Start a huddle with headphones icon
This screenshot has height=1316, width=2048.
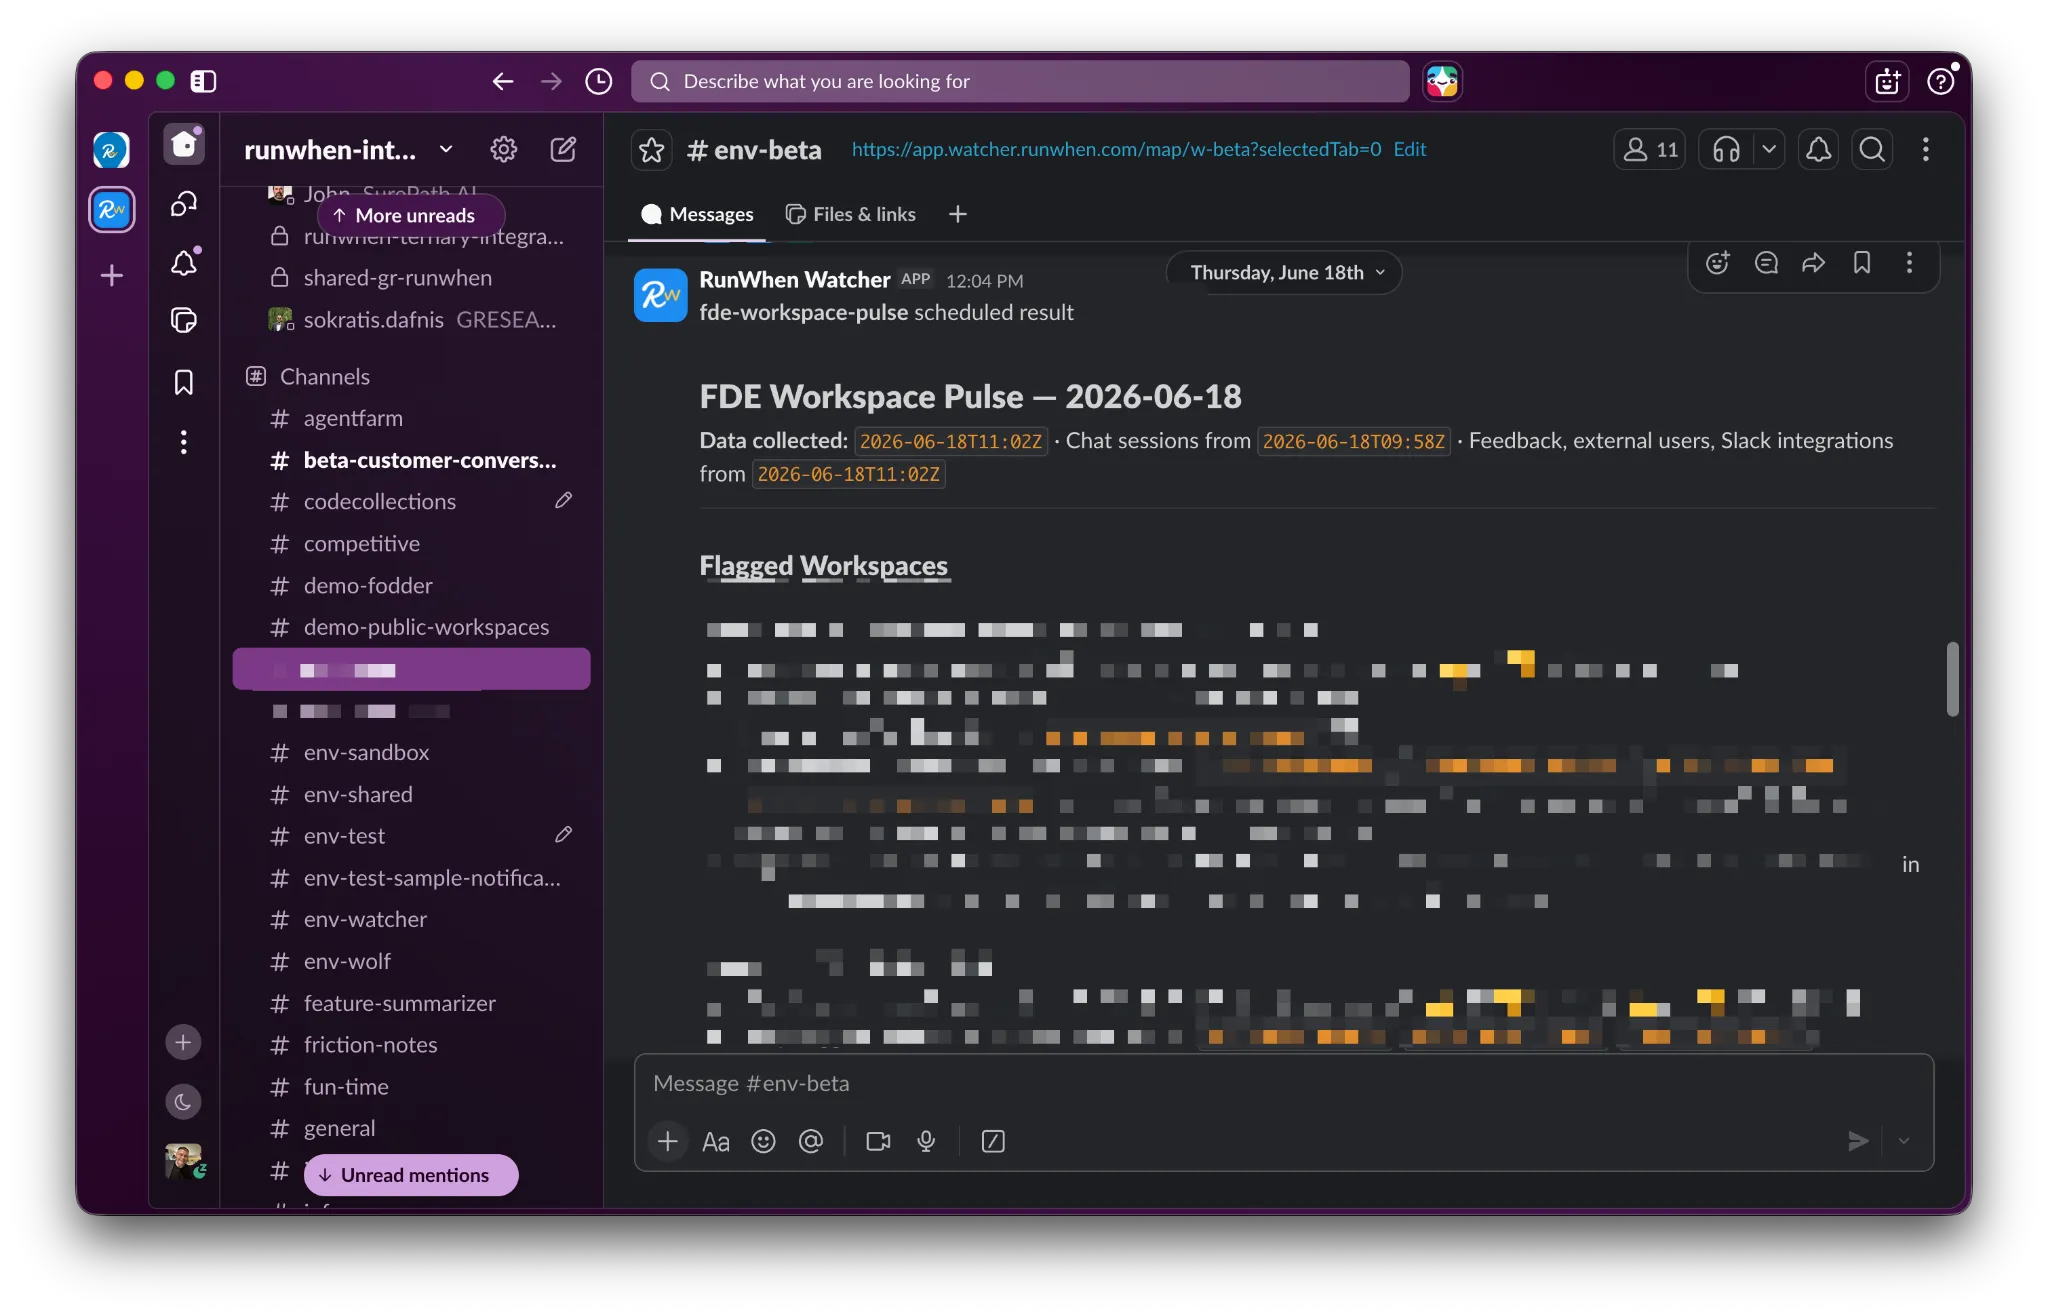click(x=1726, y=150)
